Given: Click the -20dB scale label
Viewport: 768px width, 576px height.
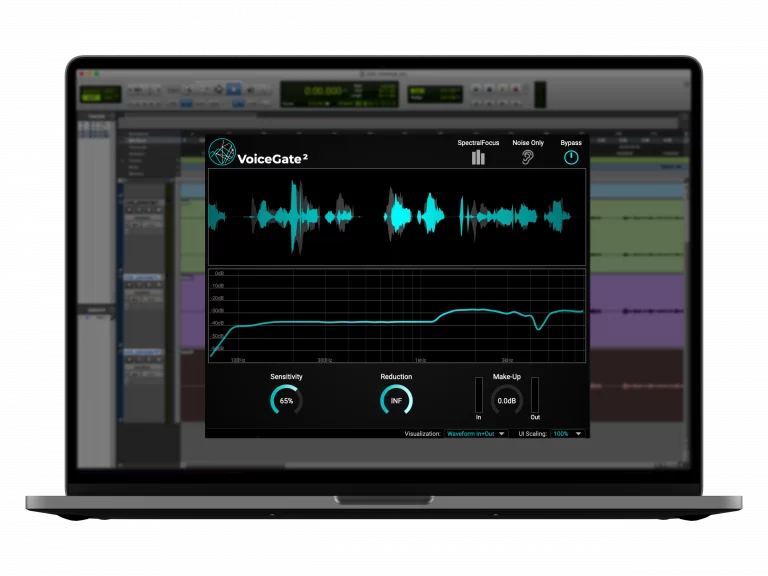Looking at the screenshot, I should (217, 298).
